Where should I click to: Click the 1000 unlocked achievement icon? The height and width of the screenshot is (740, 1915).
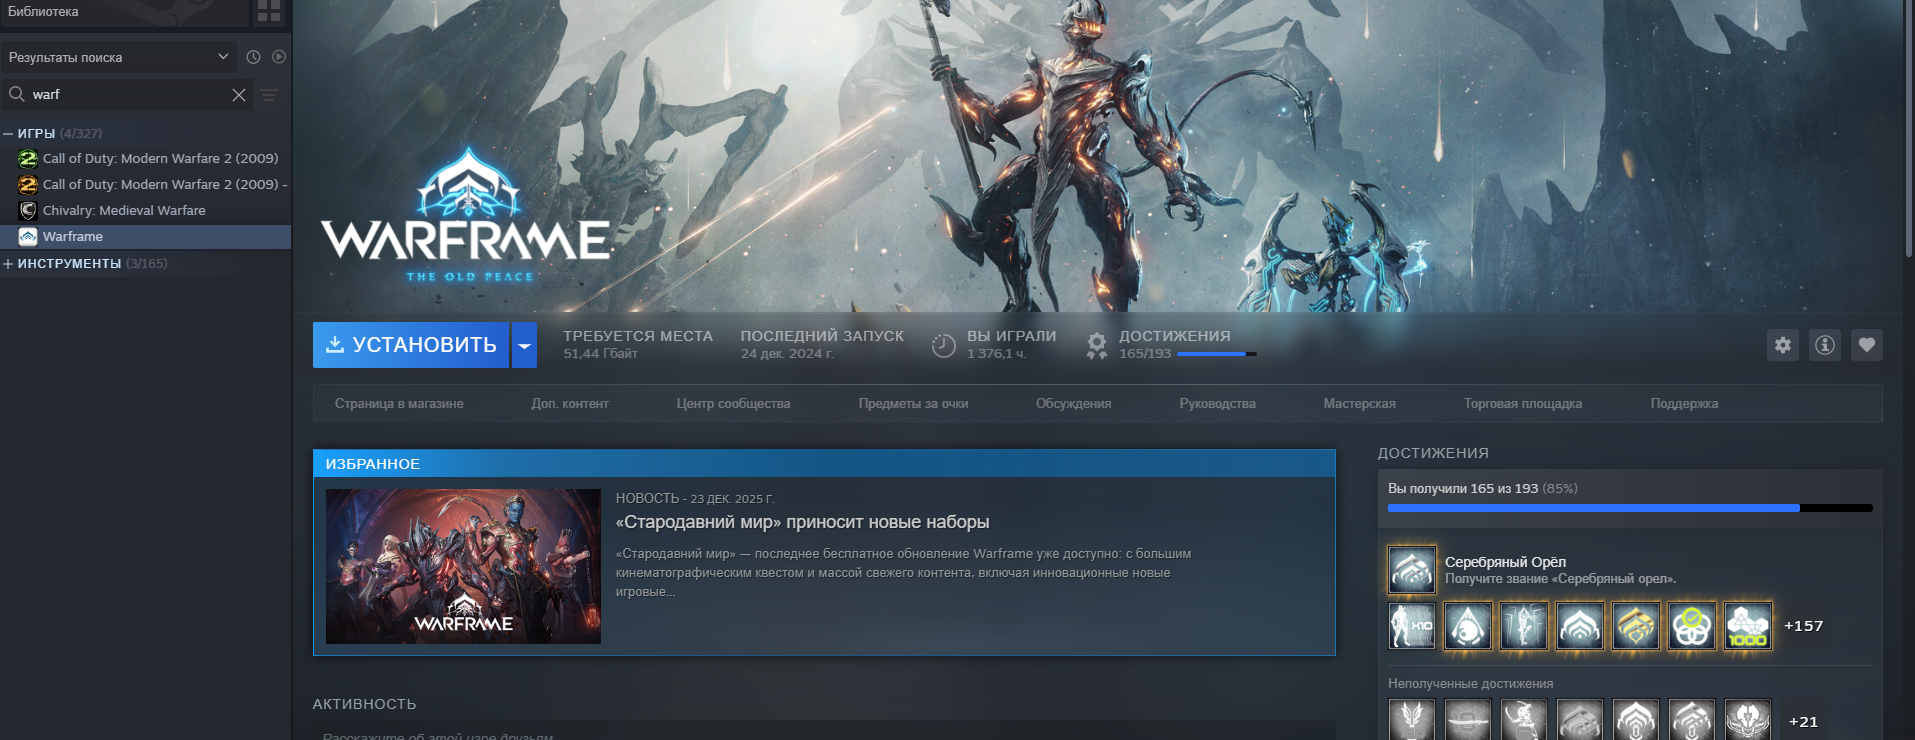click(1748, 626)
